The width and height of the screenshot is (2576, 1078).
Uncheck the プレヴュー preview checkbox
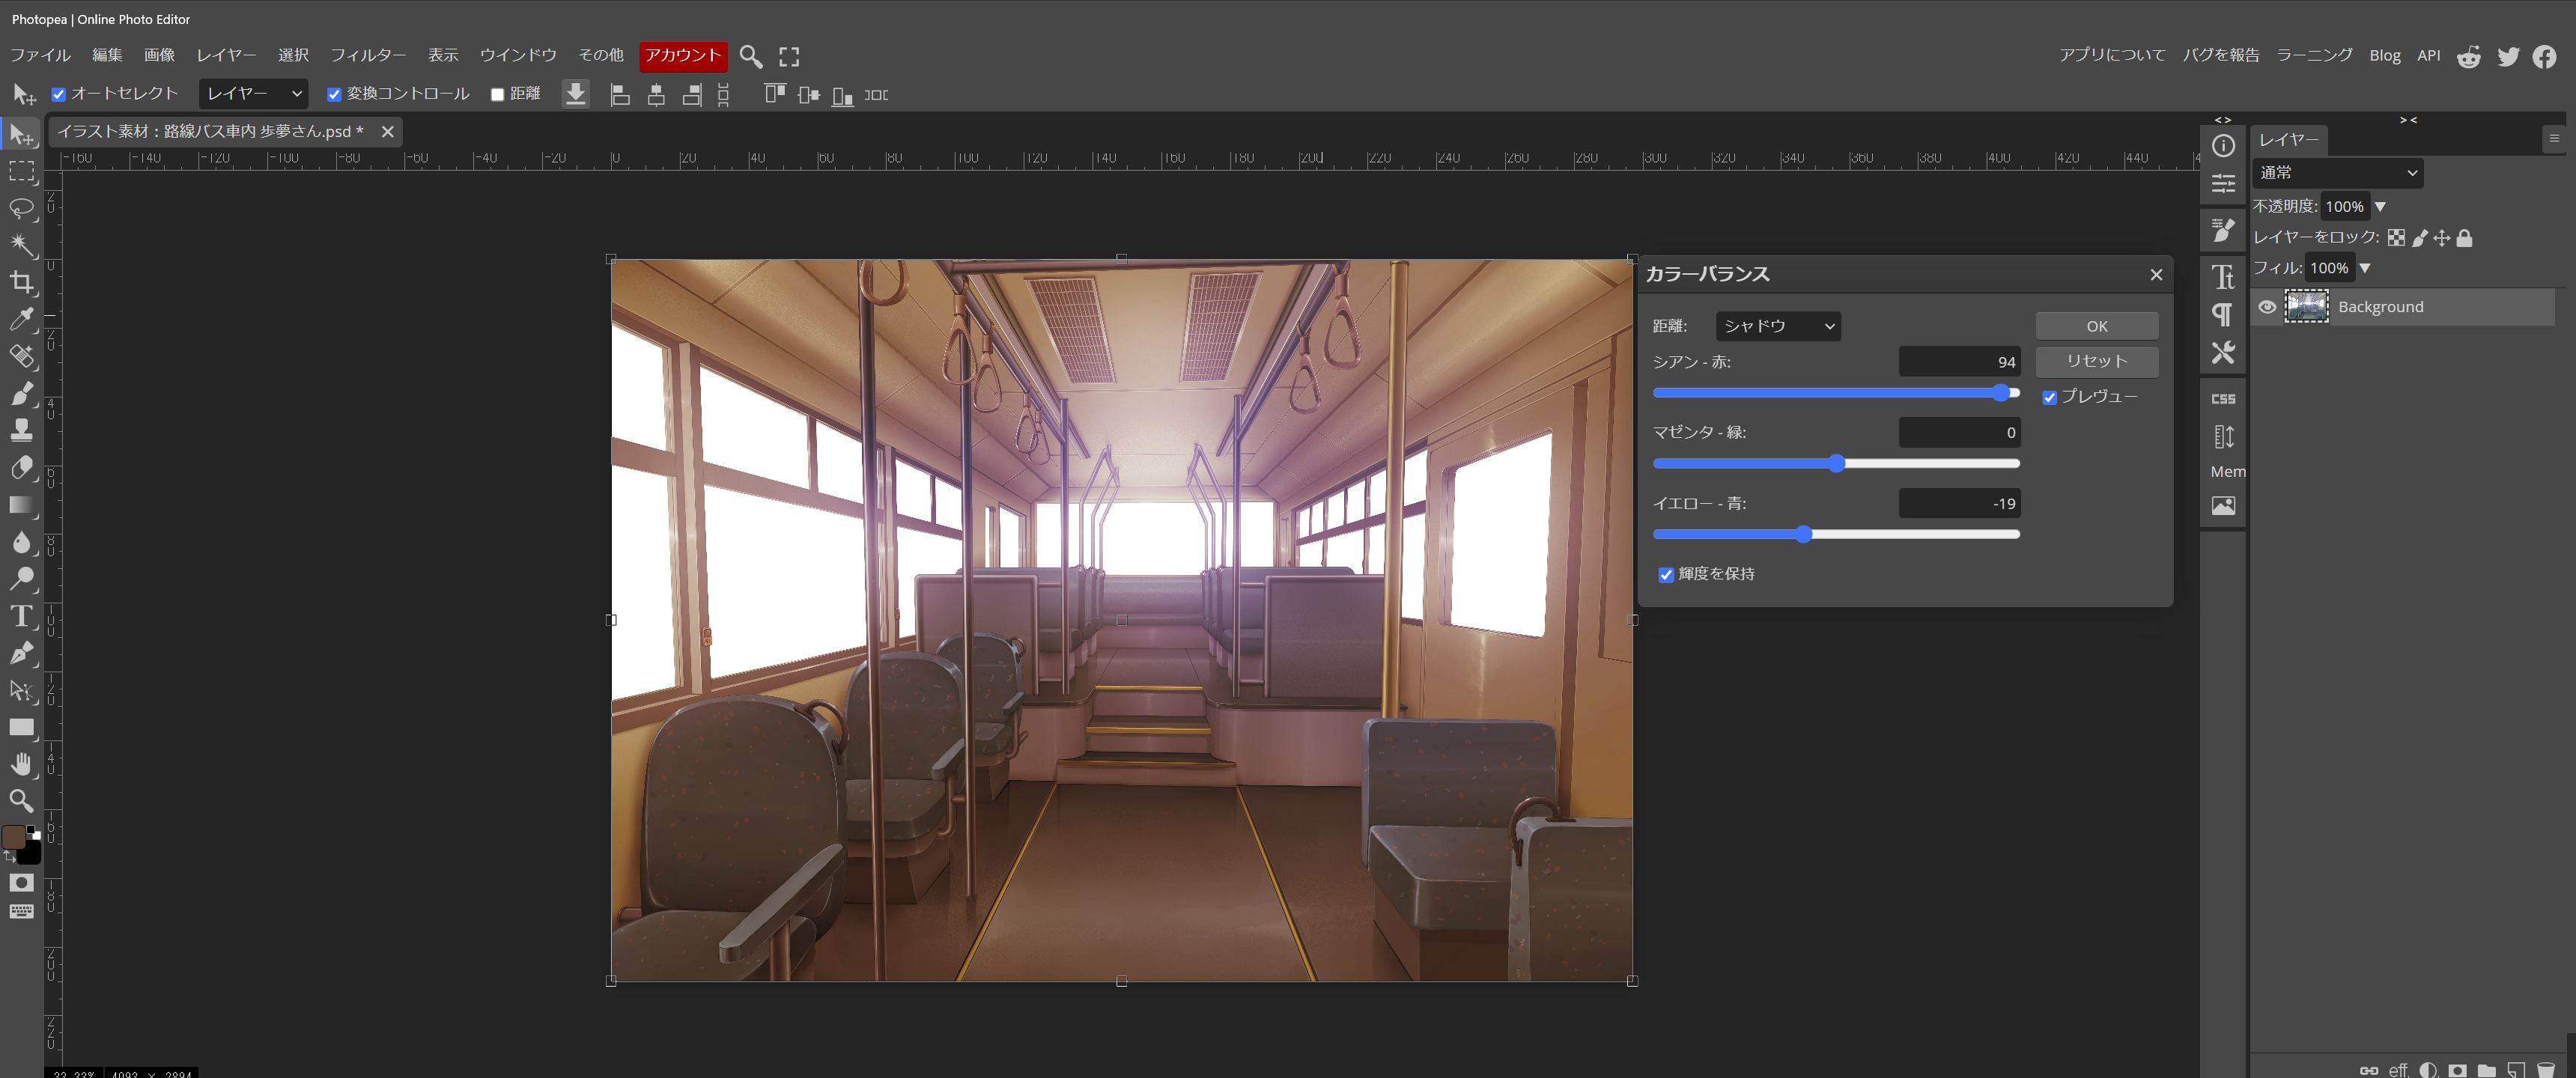(x=2049, y=398)
